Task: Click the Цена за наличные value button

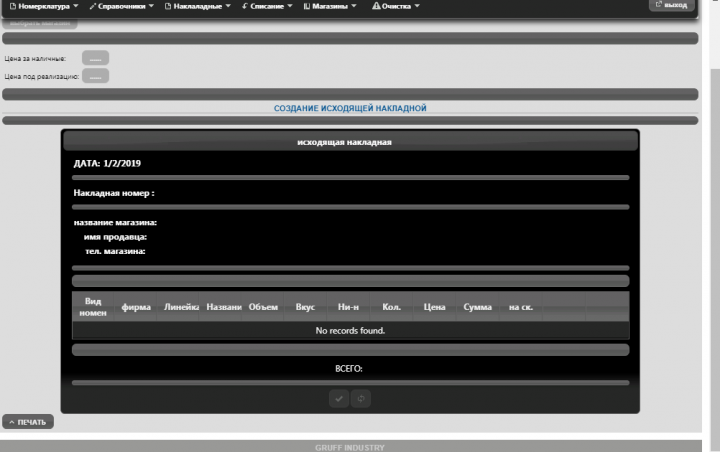Action: click(x=96, y=58)
